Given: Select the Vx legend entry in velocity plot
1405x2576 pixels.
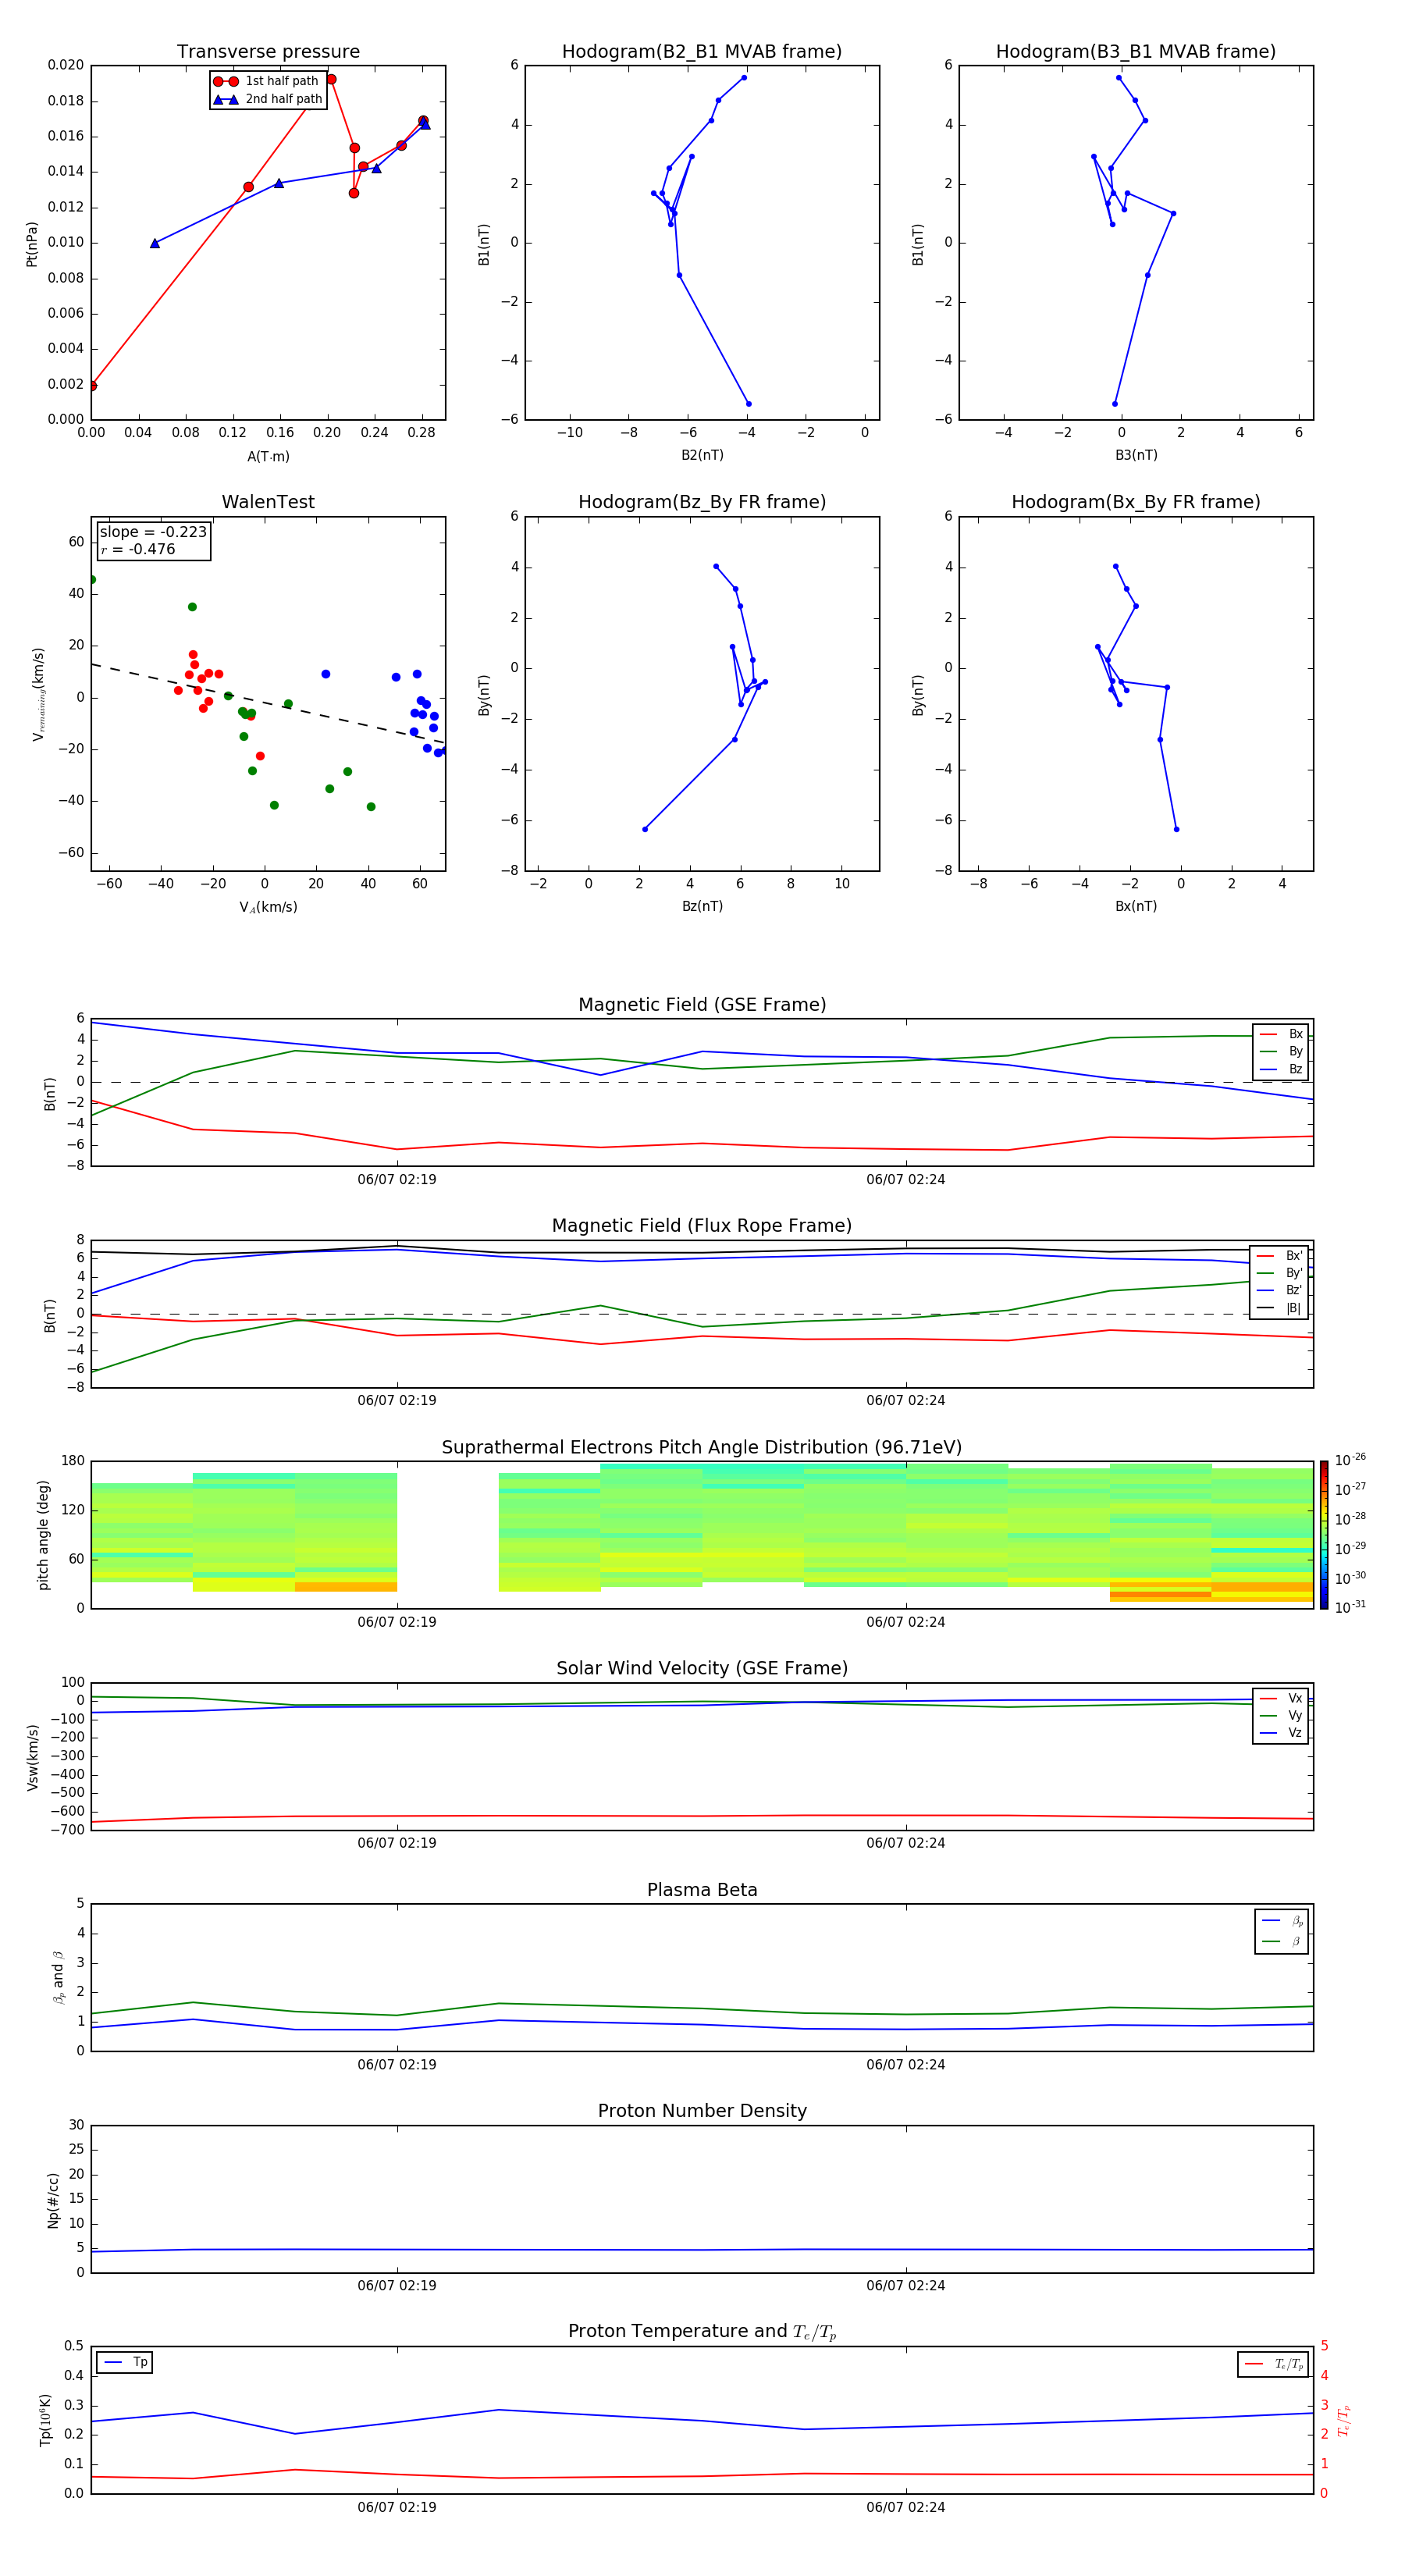Looking at the screenshot, I should coord(1281,1698).
